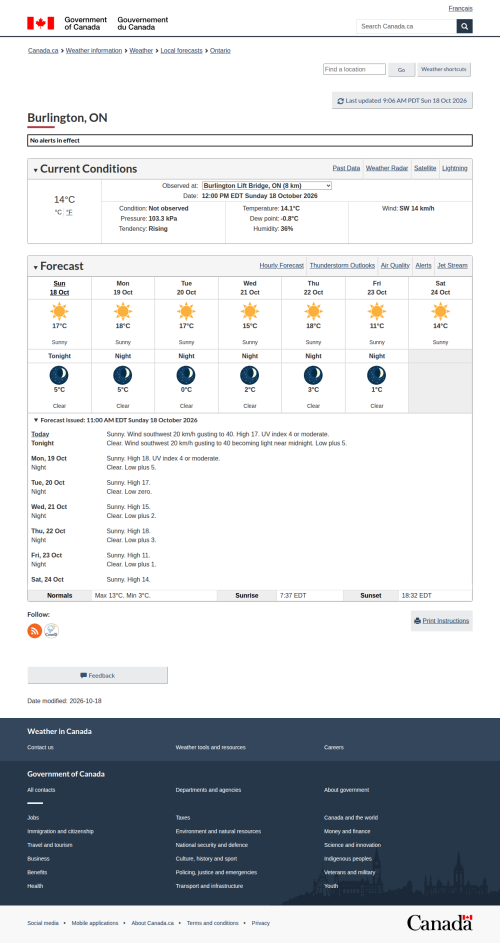Click the Friday 23 Oct sun icon

tap(377, 312)
